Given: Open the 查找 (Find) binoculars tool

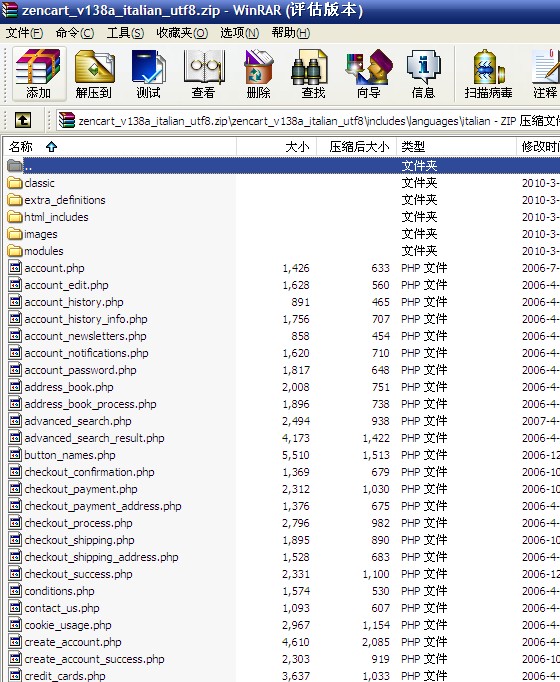Looking at the screenshot, I should coord(313,74).
